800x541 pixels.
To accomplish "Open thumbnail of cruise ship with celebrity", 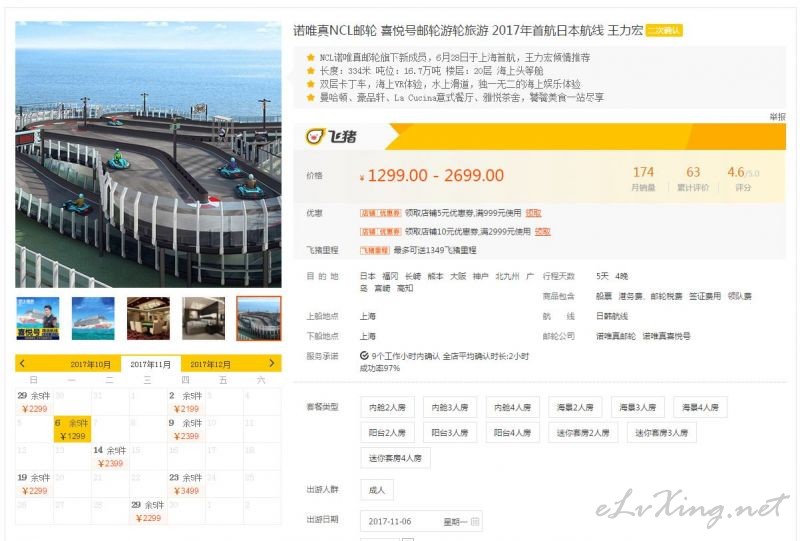I will (38, 318).
